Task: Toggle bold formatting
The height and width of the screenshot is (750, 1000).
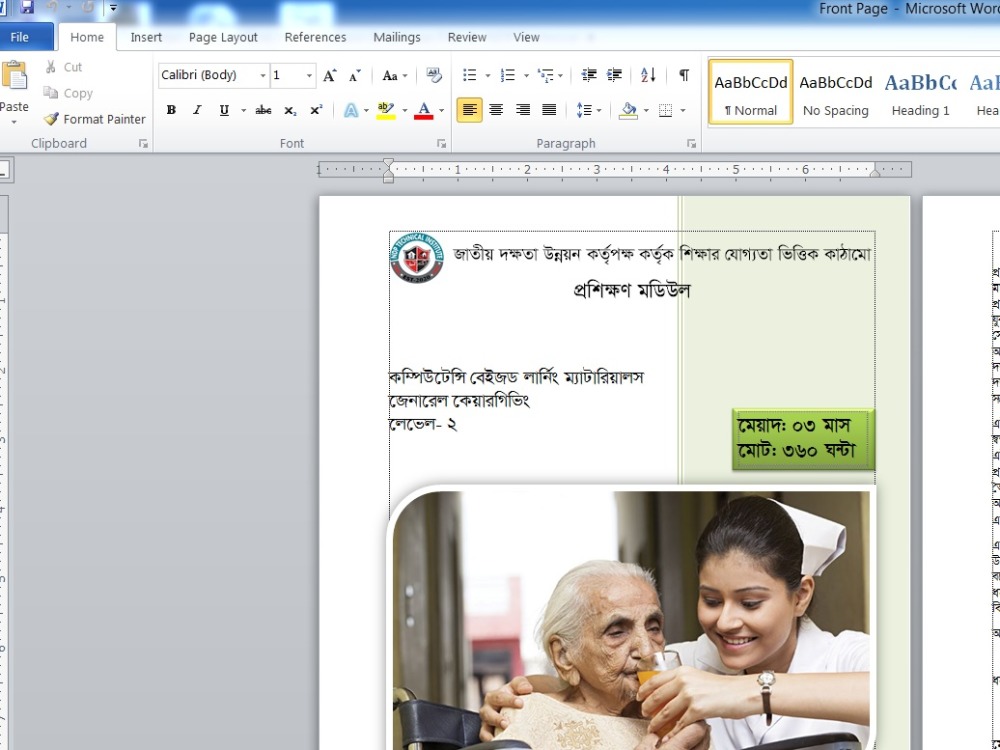Action: tap(171, 110)
